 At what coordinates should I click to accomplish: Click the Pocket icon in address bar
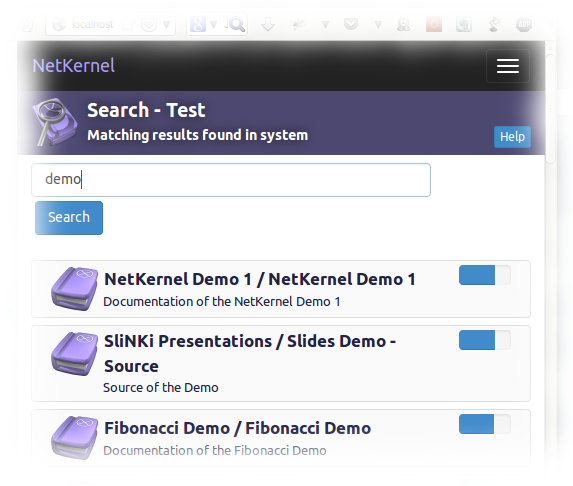click(x=149, y=25)
